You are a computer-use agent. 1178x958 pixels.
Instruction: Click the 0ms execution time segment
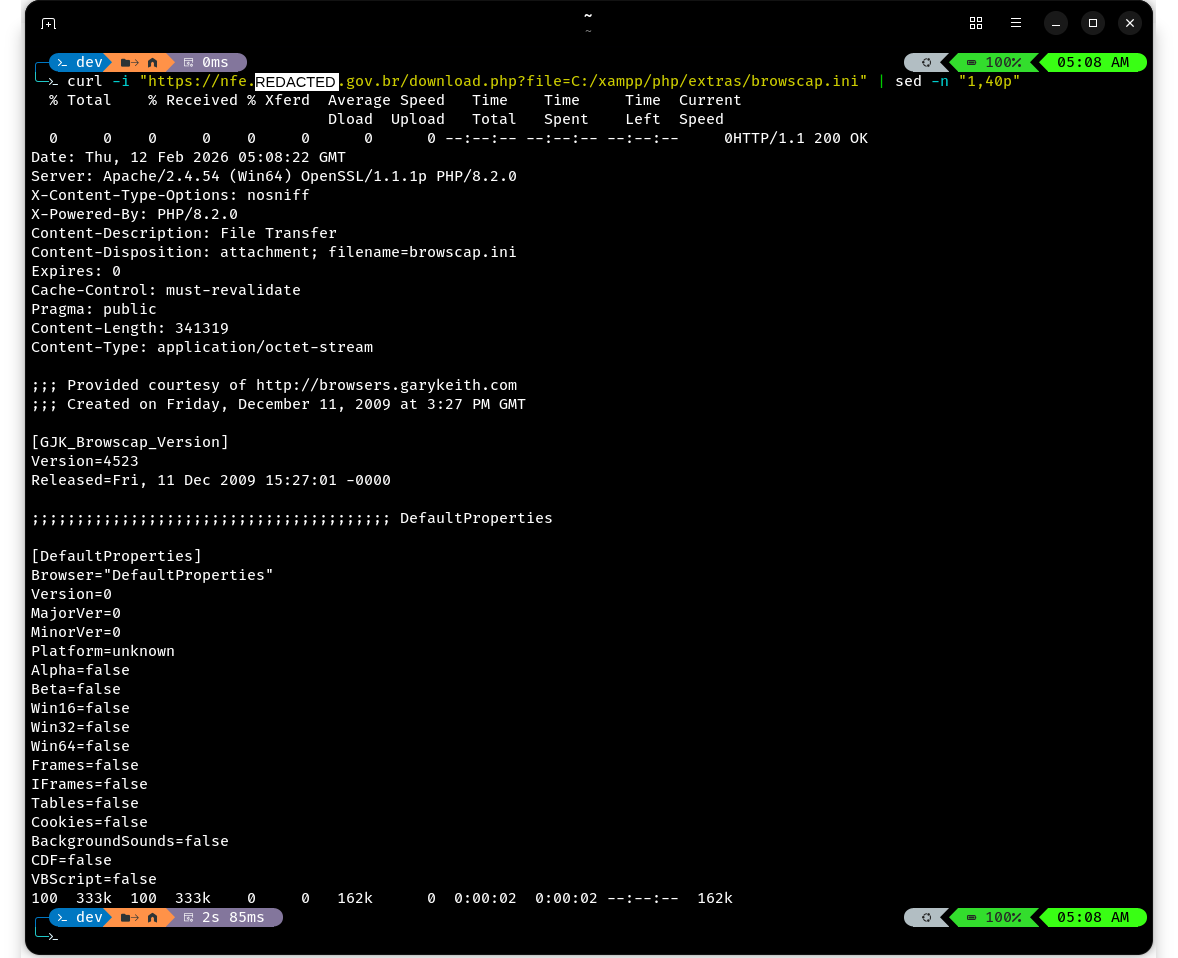(x=206, y=62)
